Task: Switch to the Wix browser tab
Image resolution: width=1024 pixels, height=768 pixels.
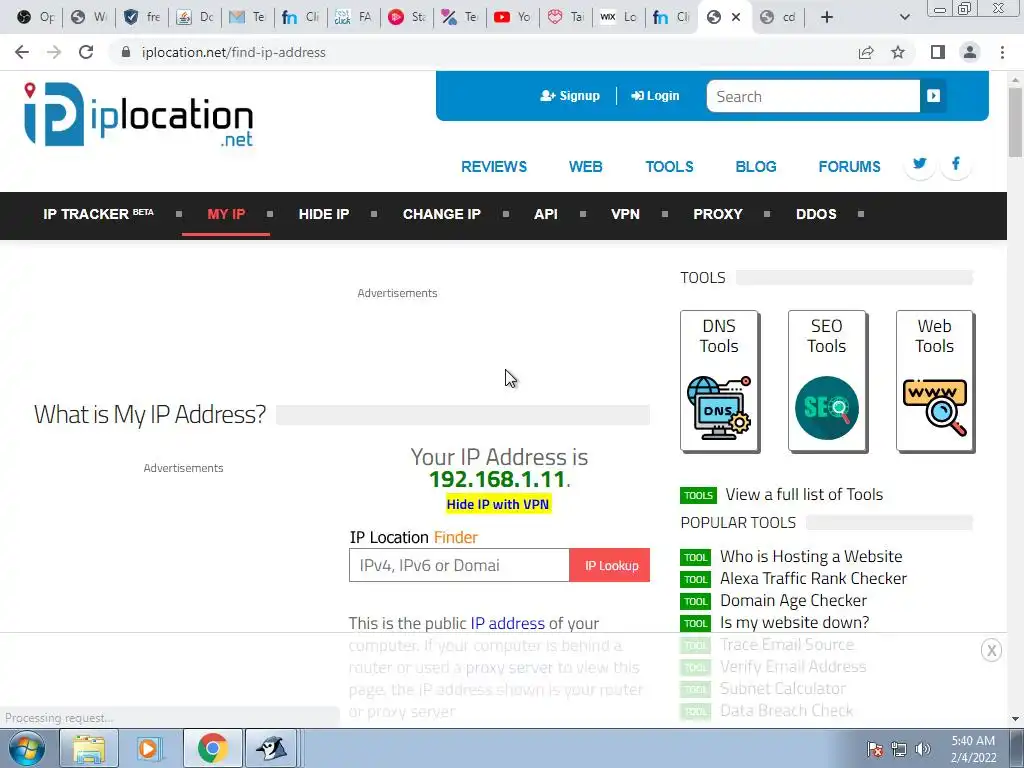Action: [x=618, y=18]
